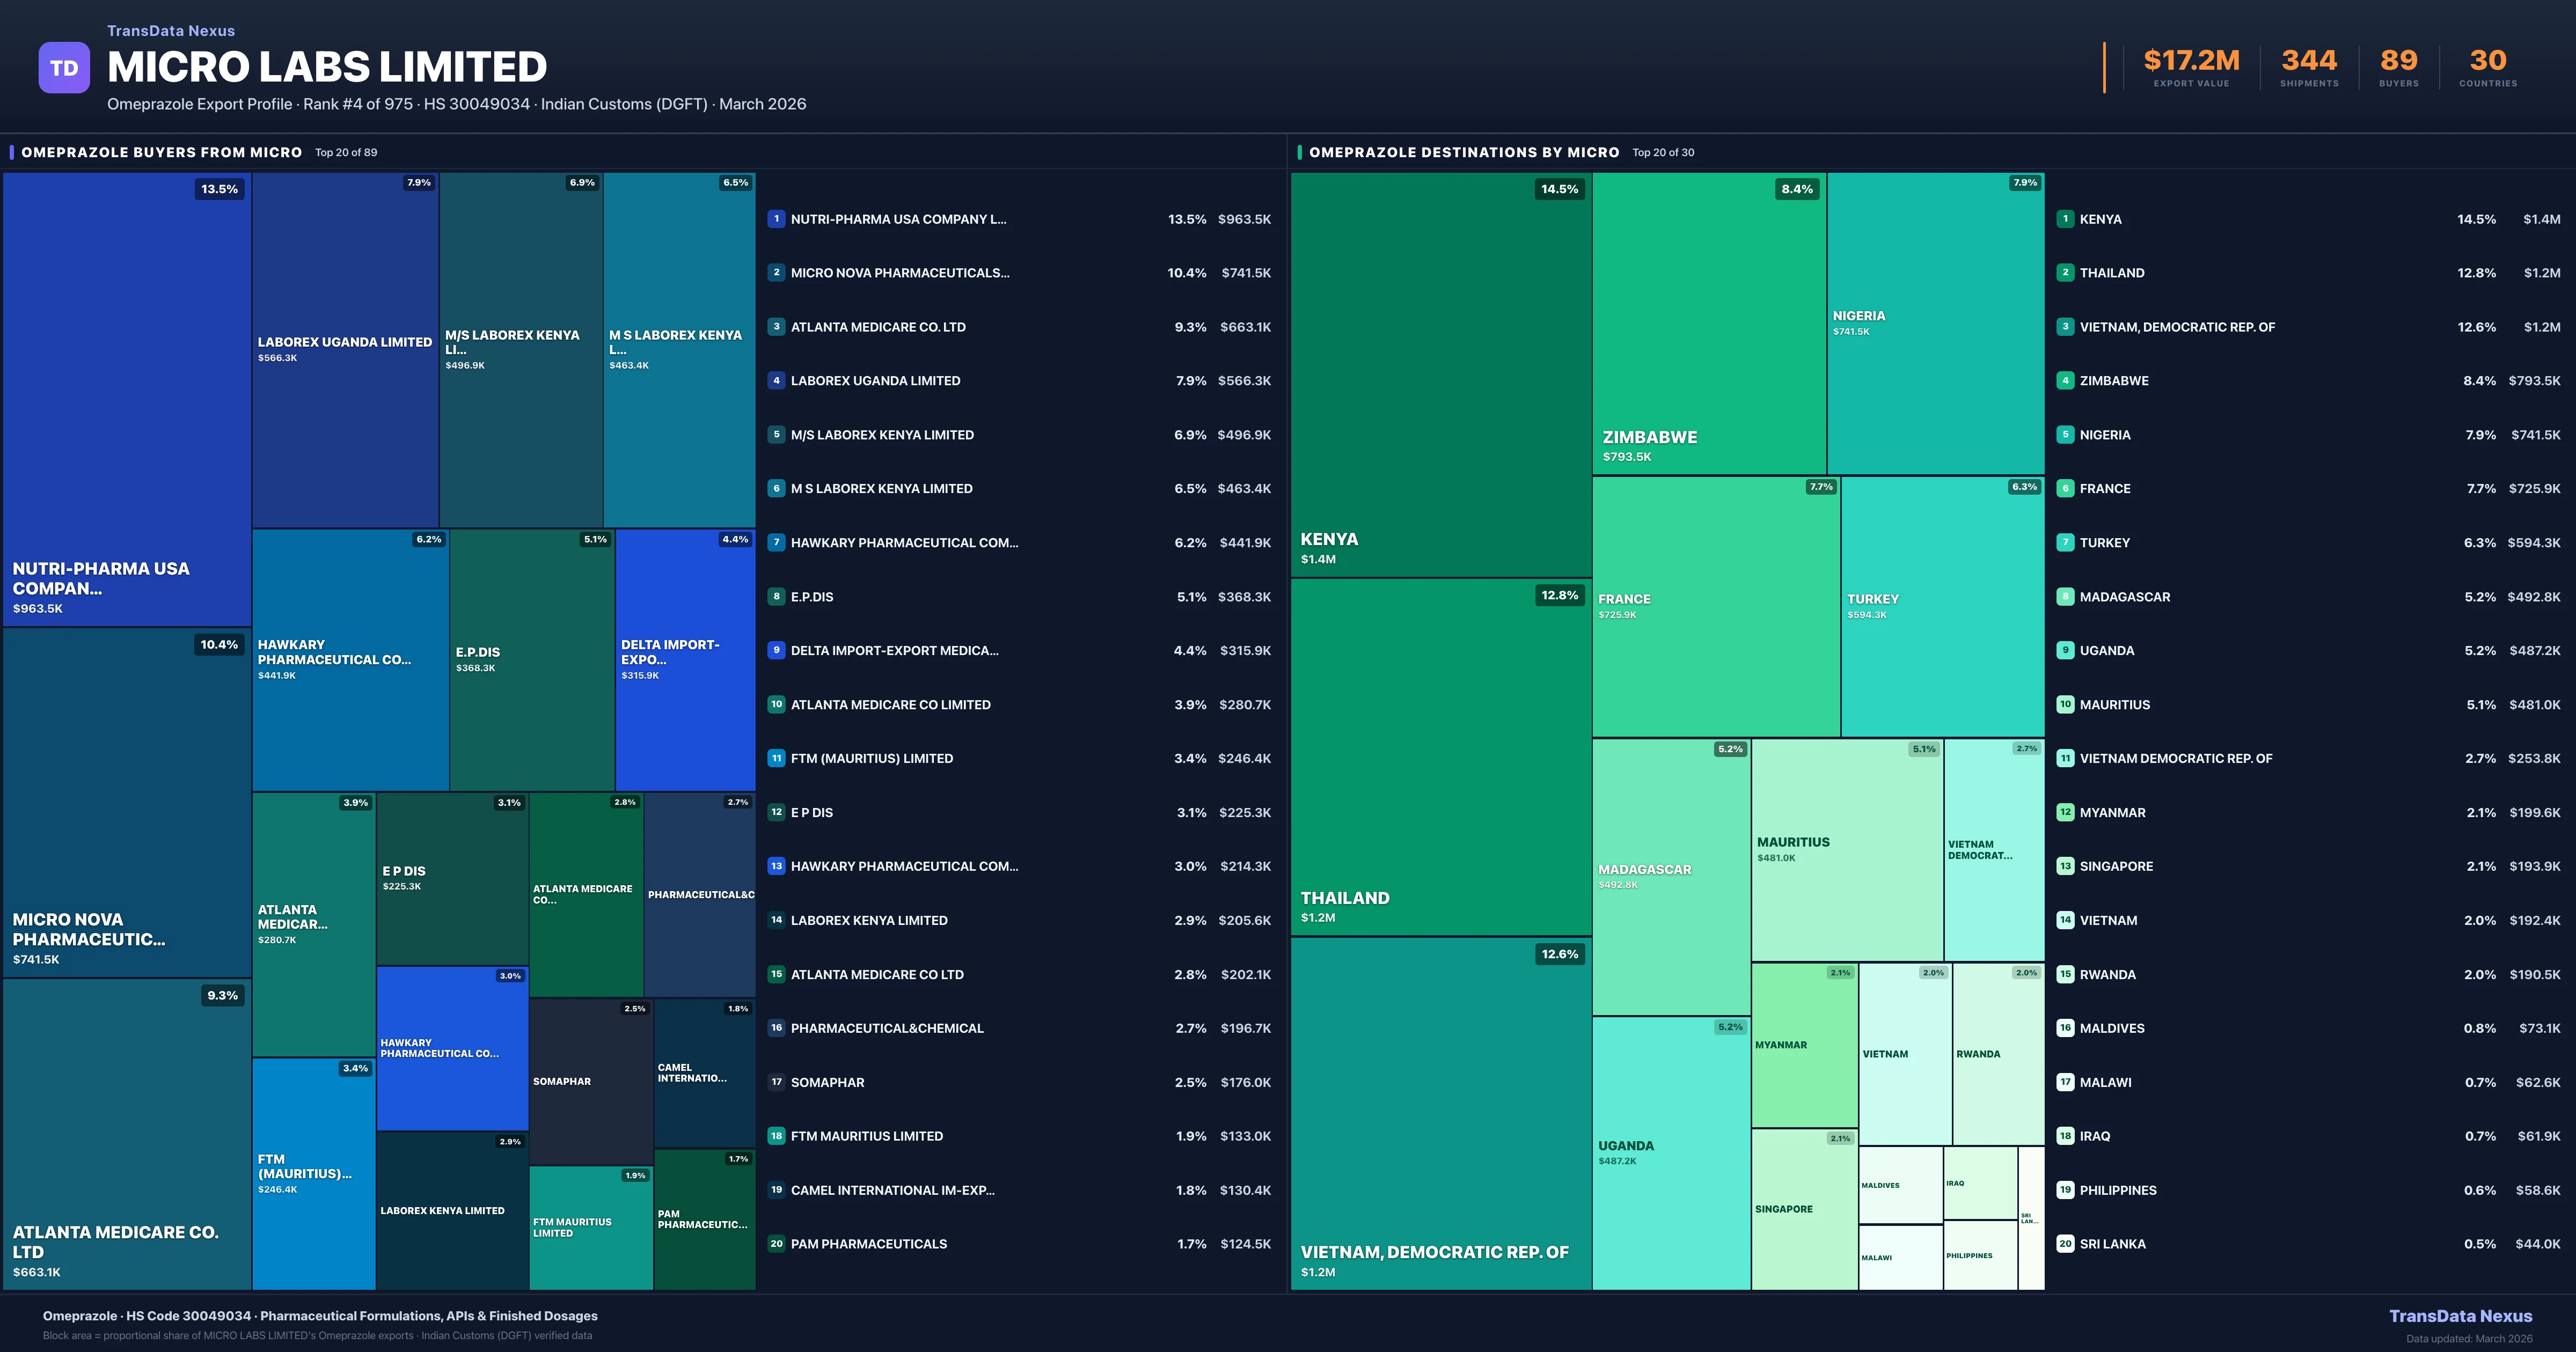Select the OMEPRAZOLE DESTINATIONS BY MICRO section header
This screenshot has height=1352, width=2576.
(1464, 152)
